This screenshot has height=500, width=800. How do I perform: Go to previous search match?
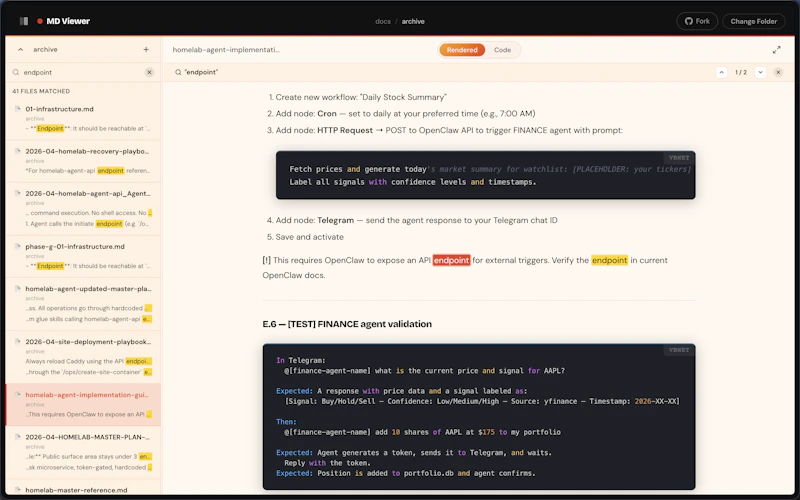(721, 72)
